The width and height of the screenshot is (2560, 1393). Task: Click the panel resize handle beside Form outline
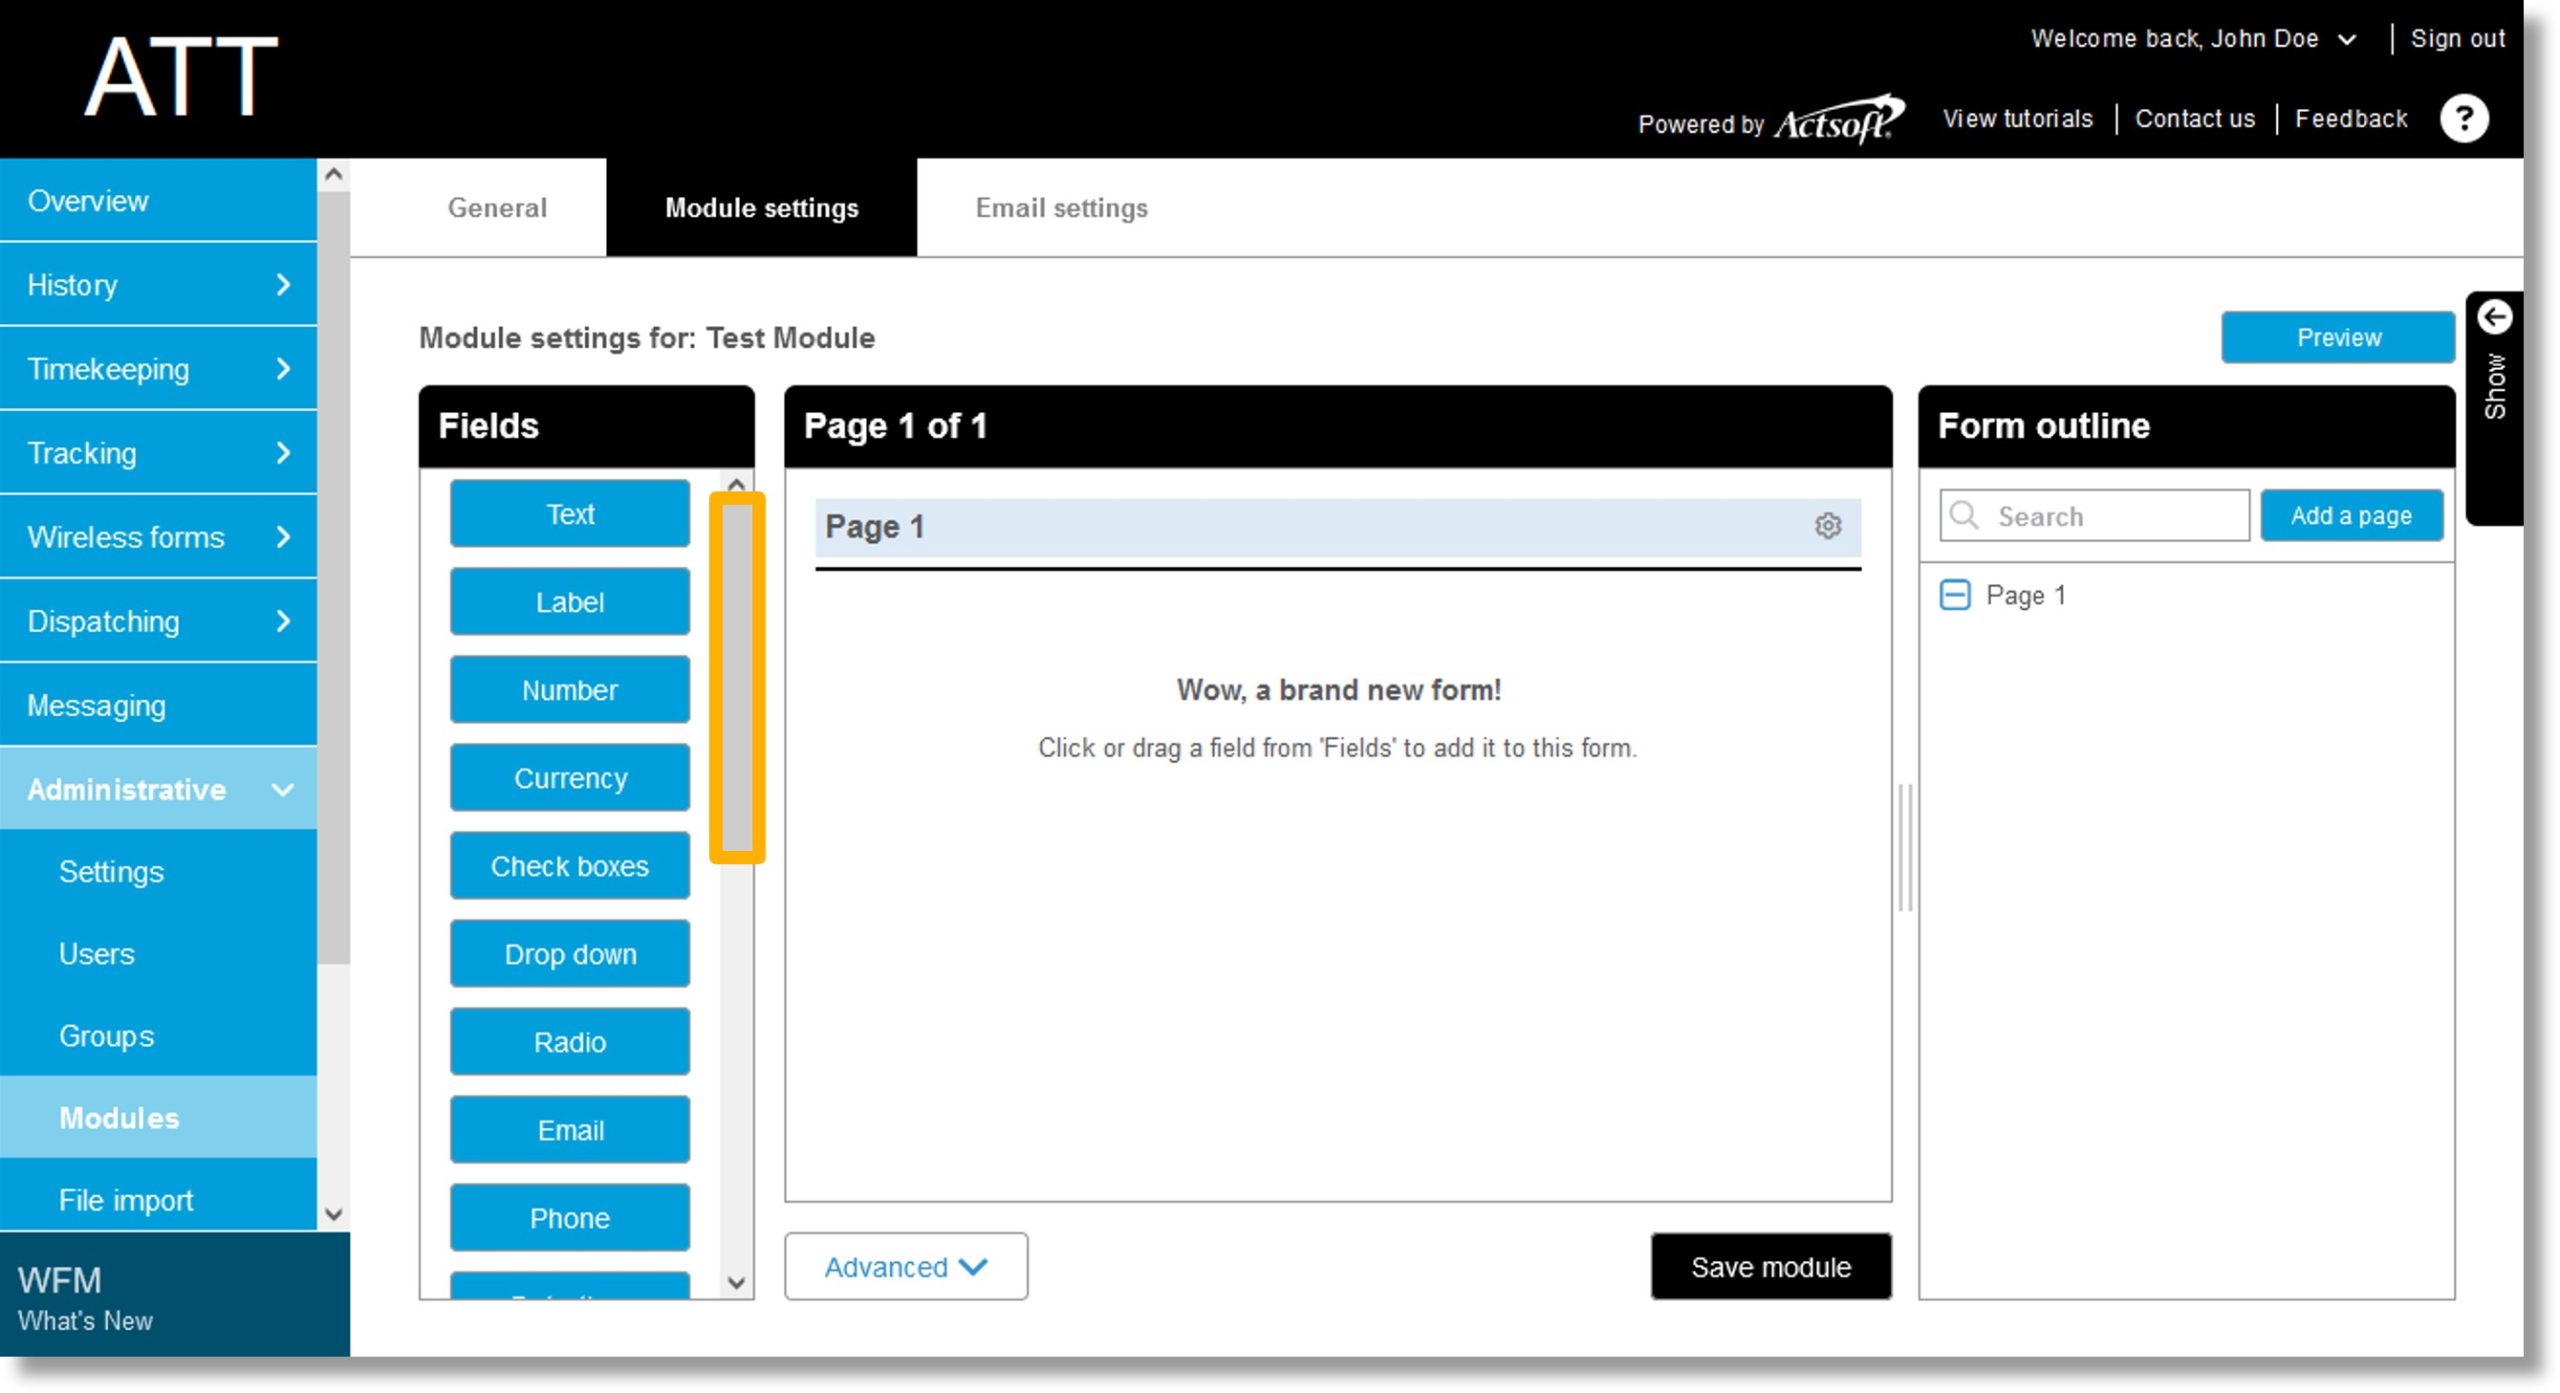click(x=1905, y=848)
